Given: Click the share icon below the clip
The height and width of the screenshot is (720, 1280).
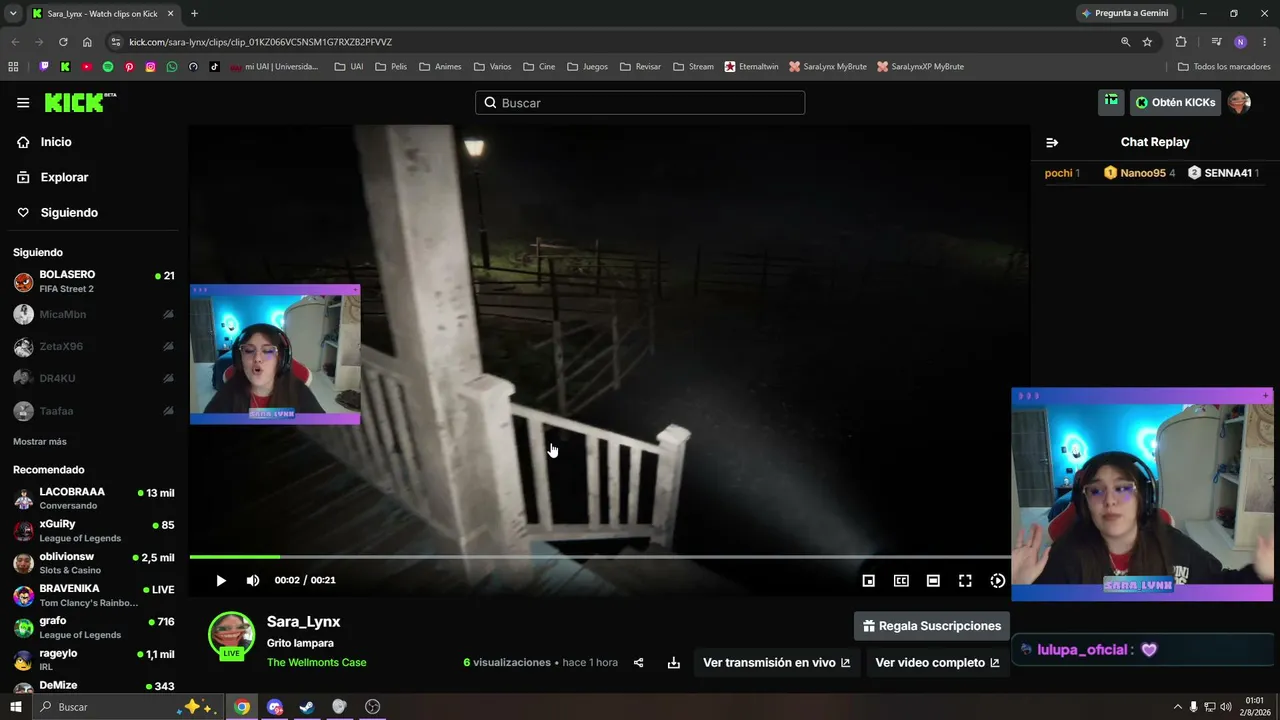Looking at the screenshot, I should pos(639,663).
